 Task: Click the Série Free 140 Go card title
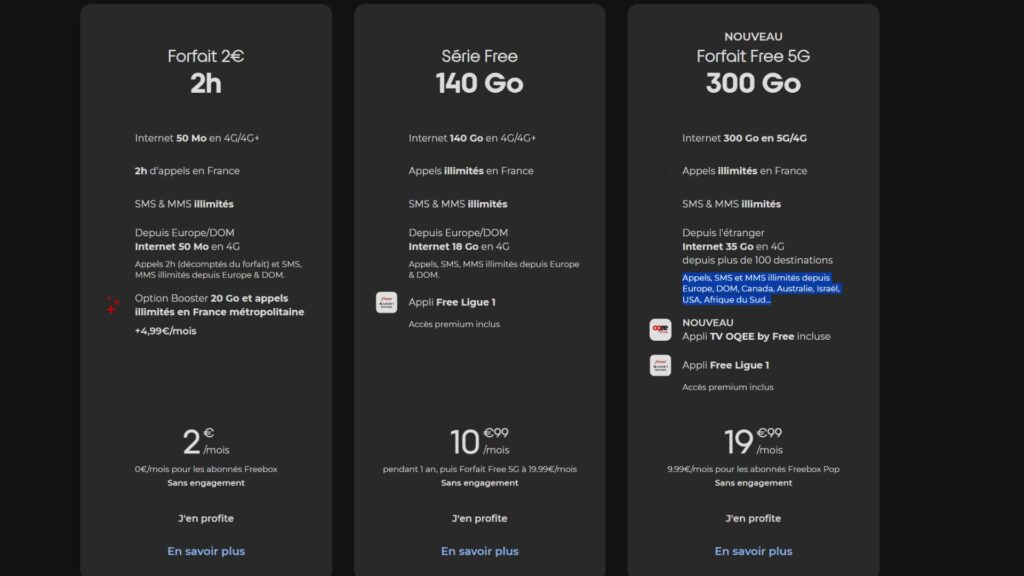[479, 70]
